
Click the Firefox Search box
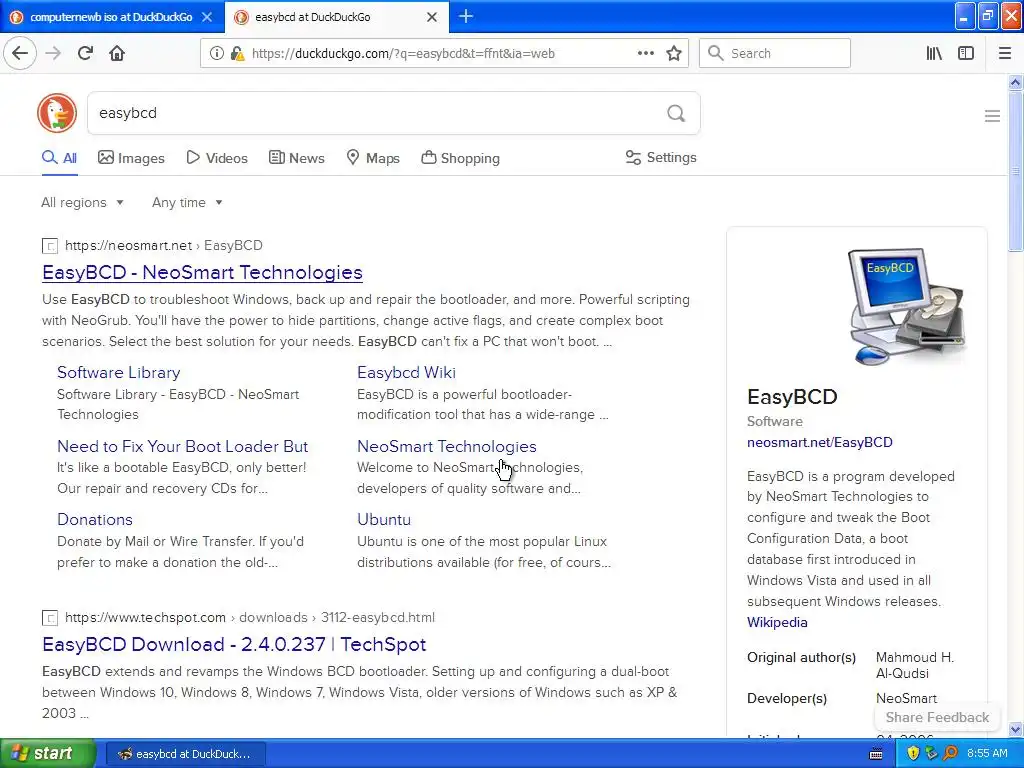775,54
